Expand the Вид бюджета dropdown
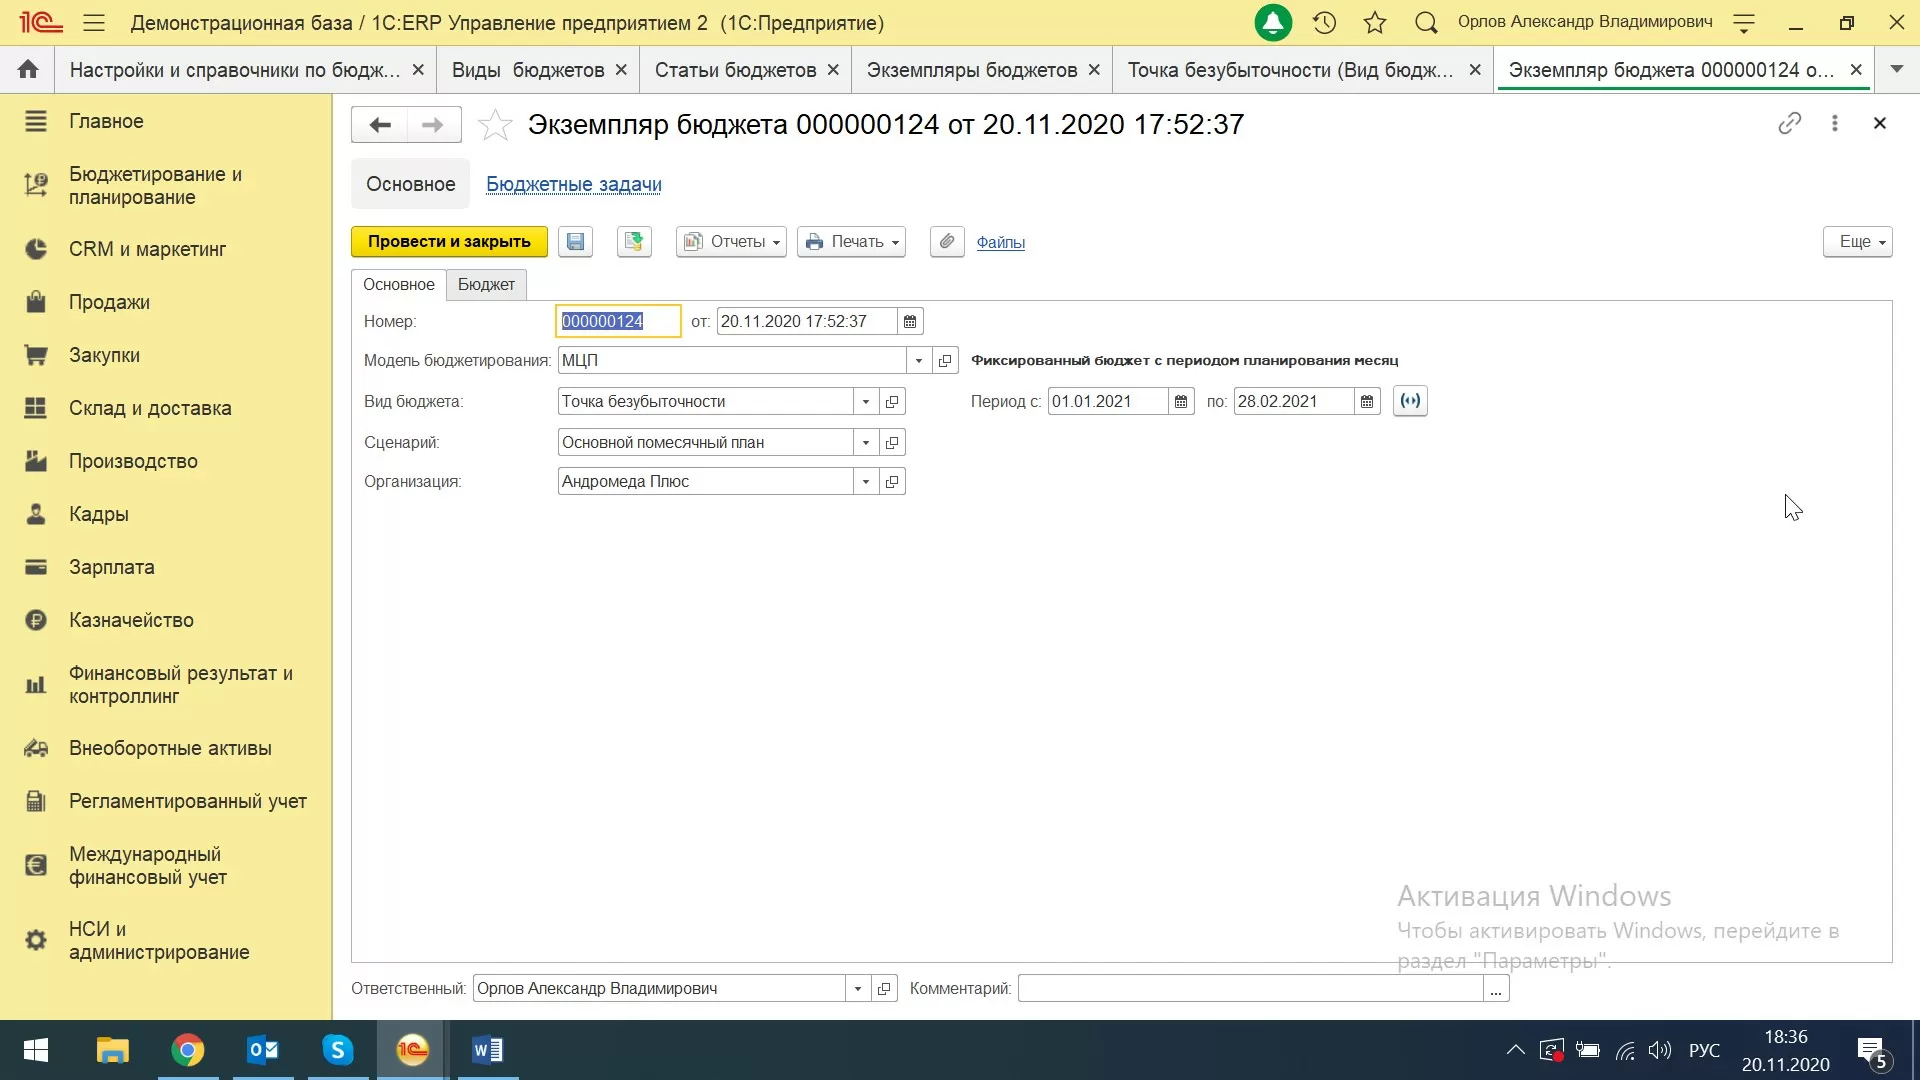The width and height of the screenshot is (1920, 1080). tap(866, 401)
